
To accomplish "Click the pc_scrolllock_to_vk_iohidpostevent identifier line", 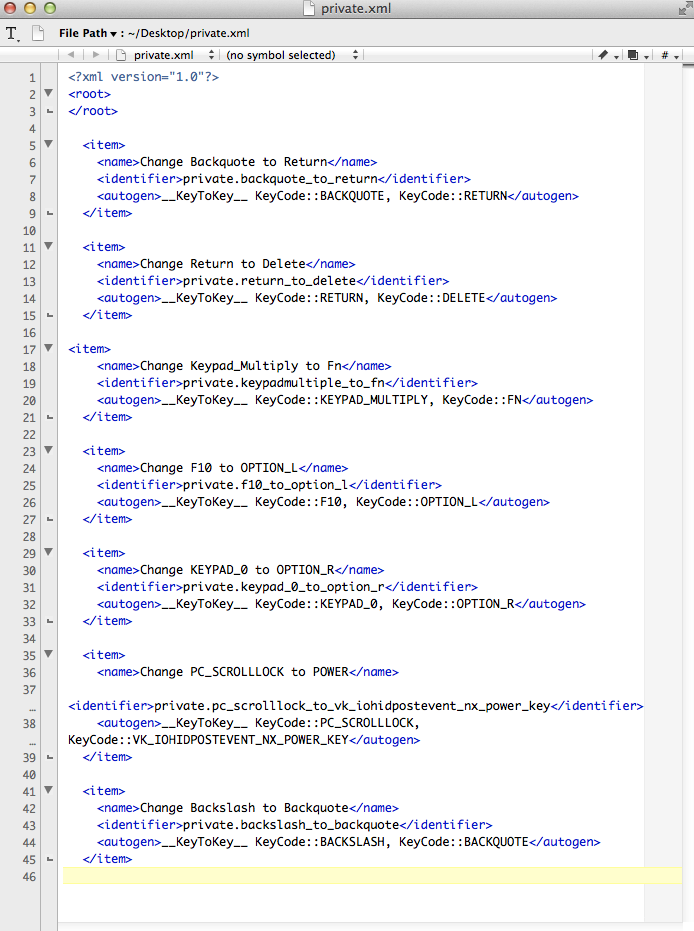I will point(356,706).
